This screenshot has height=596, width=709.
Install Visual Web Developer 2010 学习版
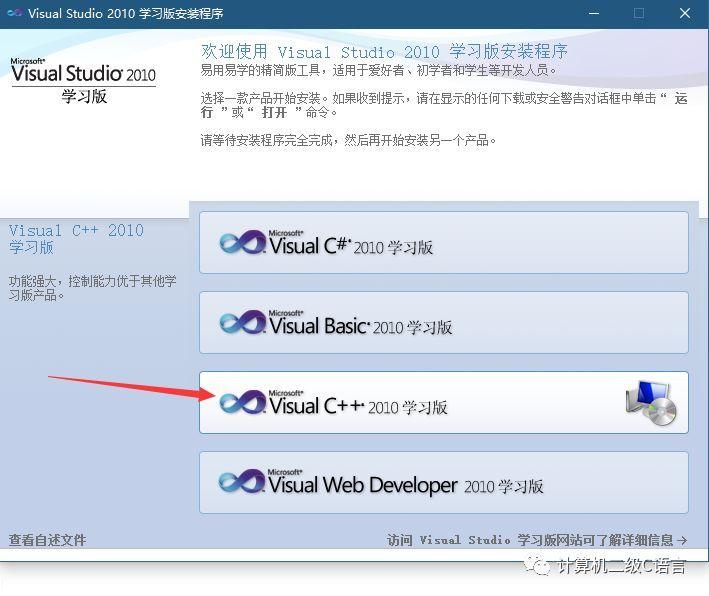tap(444, 482)
